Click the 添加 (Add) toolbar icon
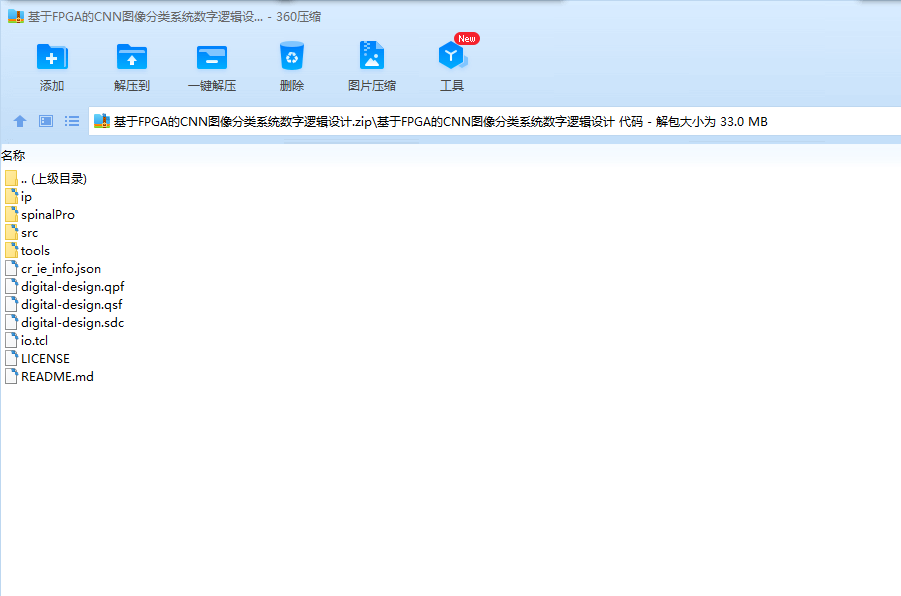Viewport: 901px width, 596px height. (52, 57)
